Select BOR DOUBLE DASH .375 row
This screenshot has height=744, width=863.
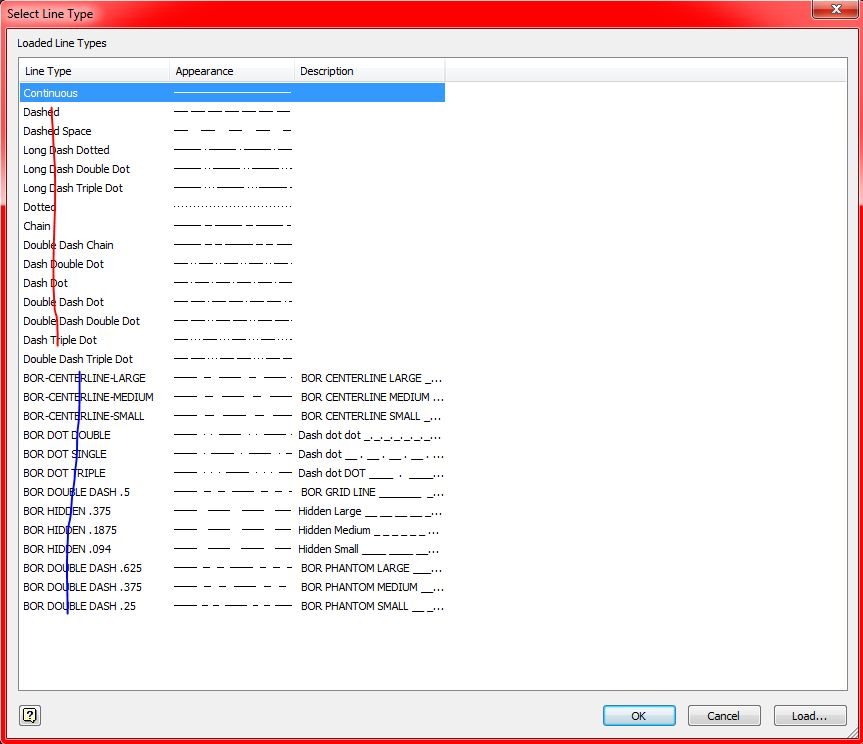tap(232, 587)
